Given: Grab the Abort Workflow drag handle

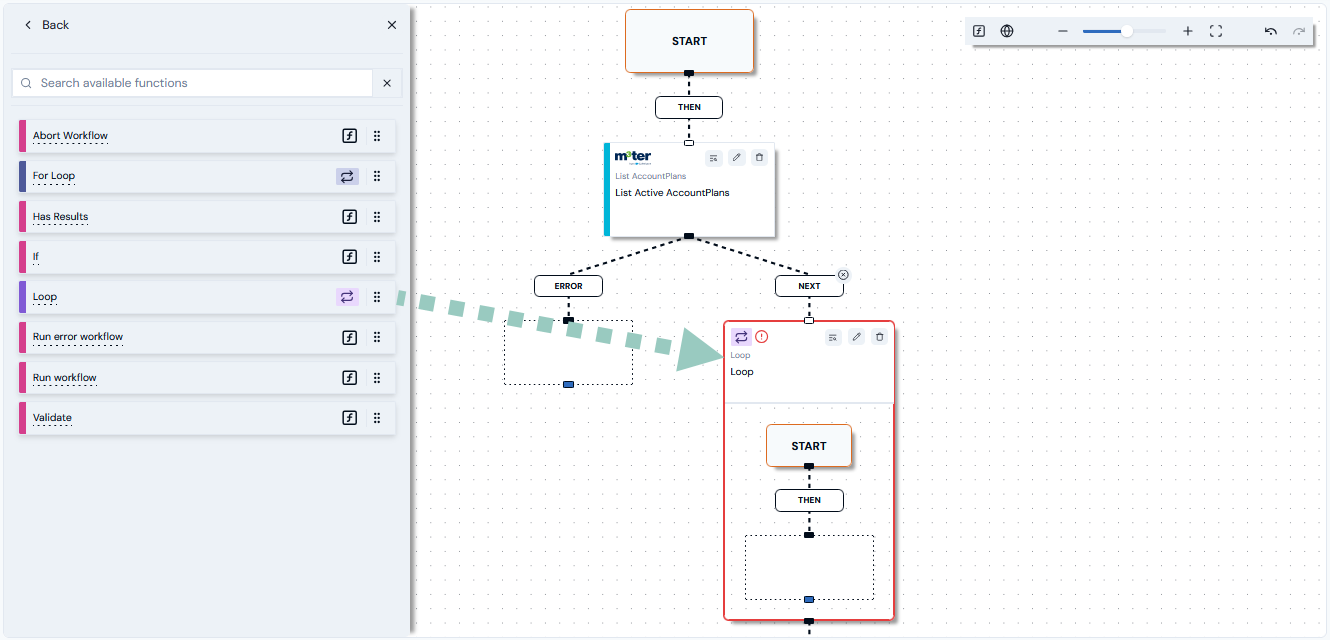Looking at the screenshot, I should tap(377, 136).
